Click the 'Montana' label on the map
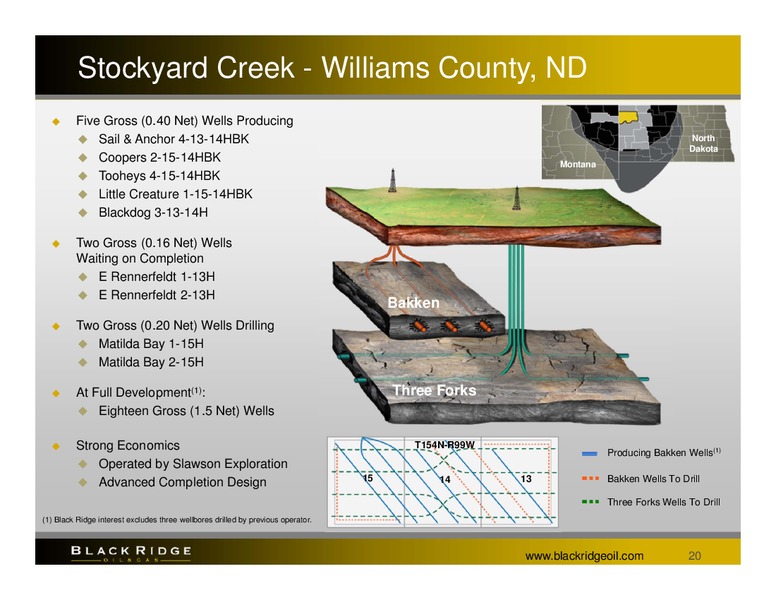776x600 pixels. (578, 164)
